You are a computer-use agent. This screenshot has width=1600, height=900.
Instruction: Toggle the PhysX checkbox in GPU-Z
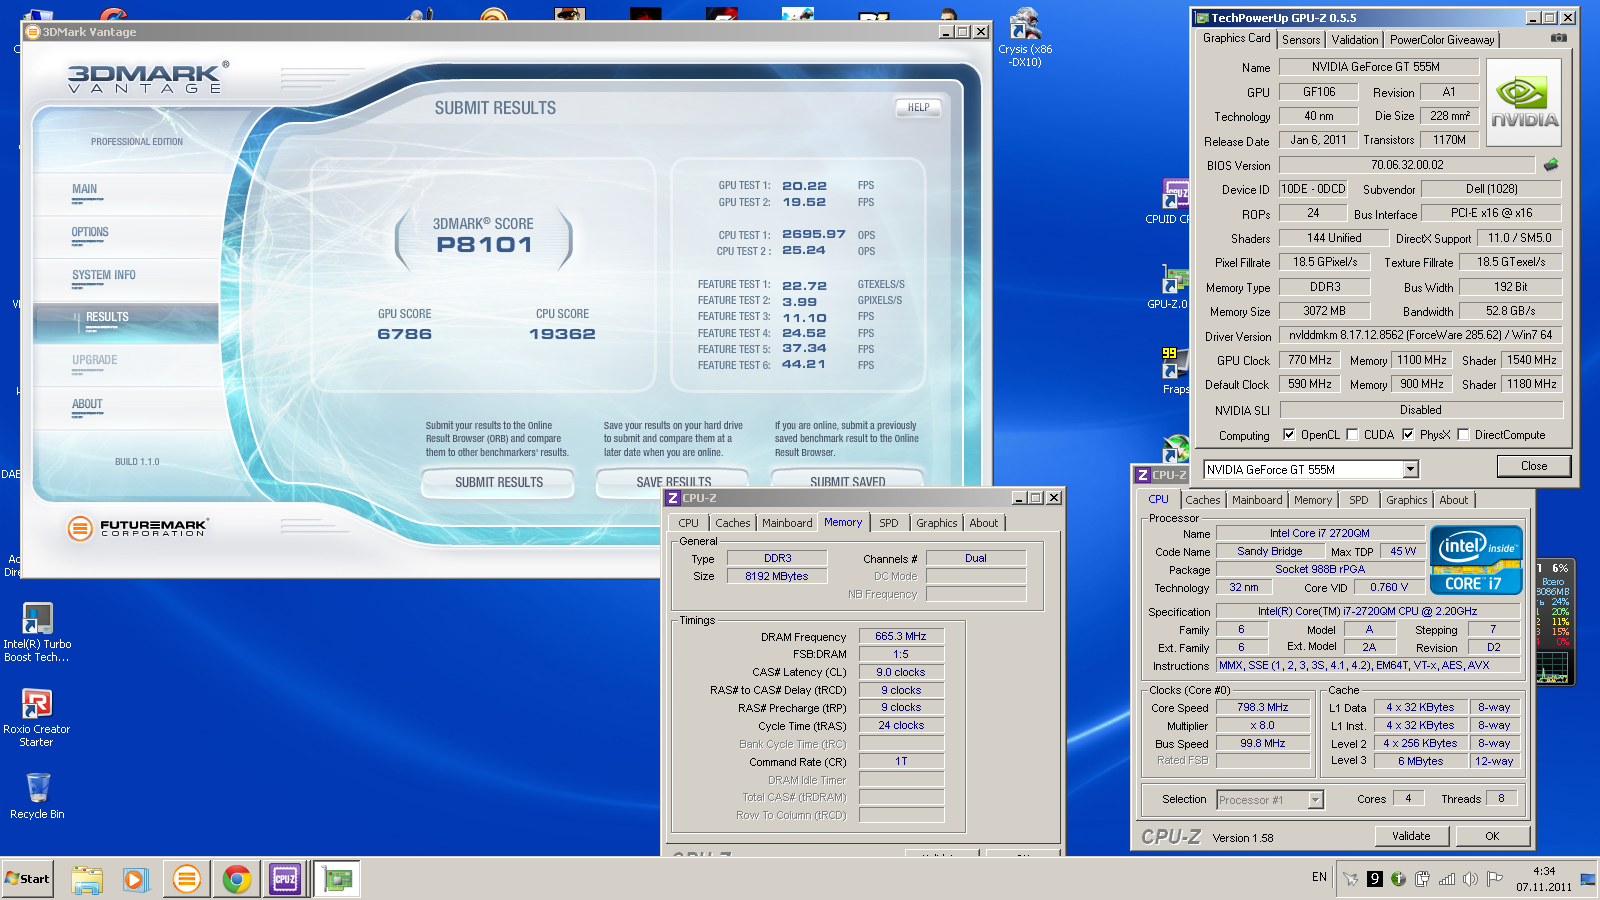click(1408, 435)
